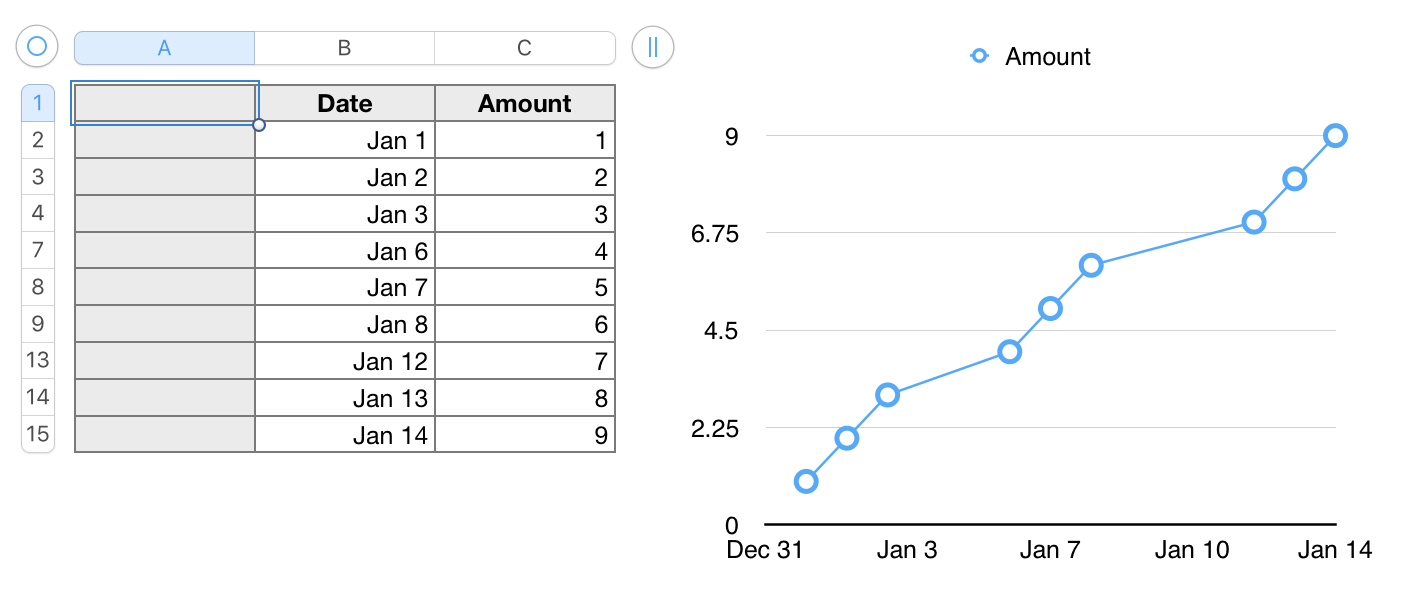Image resolution: width=1420 pixels, height=596 pixels.
Task: Select column C header tab
Action: (524, 48)
